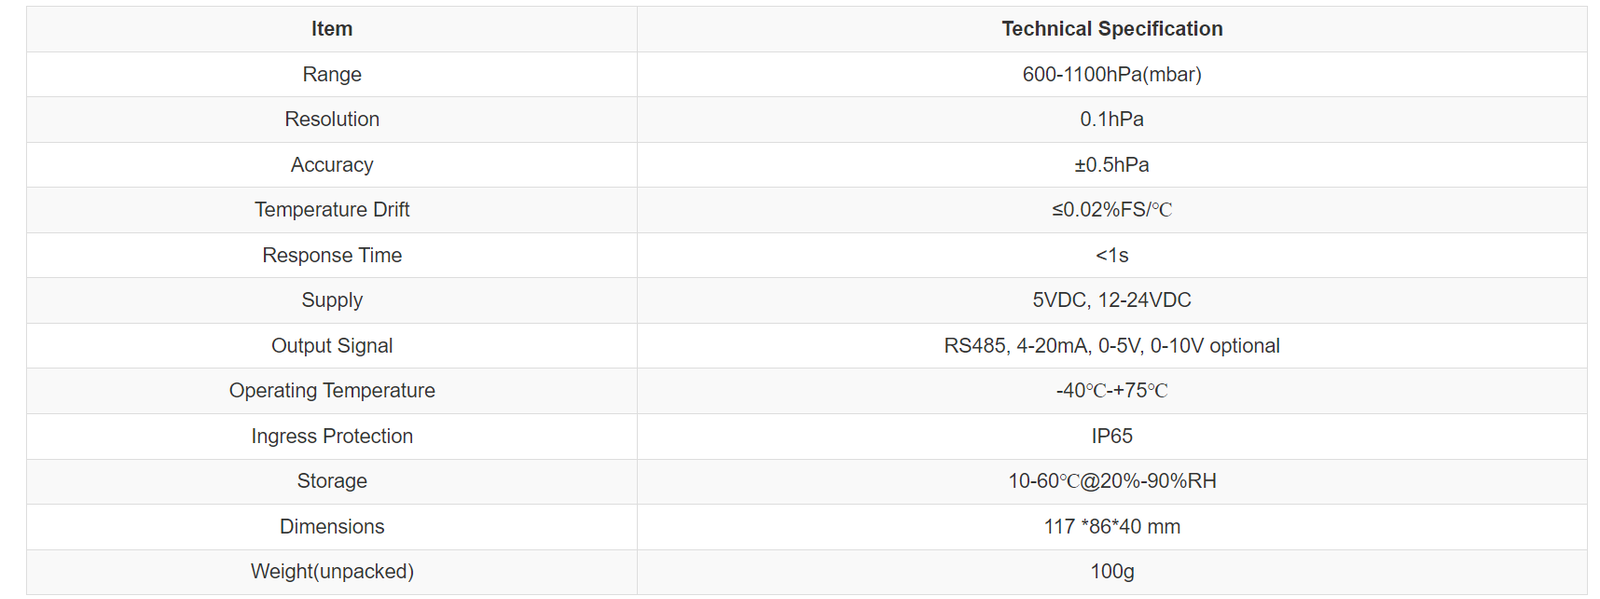Select the Temperature Drift label
The image size is (1600, 599).
pos(332,210)
